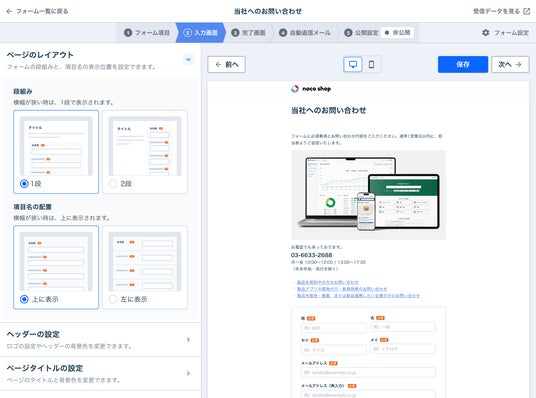The image size is (536, 398).
Task: Click the noco shop logo icon
Action: point(295,89)
